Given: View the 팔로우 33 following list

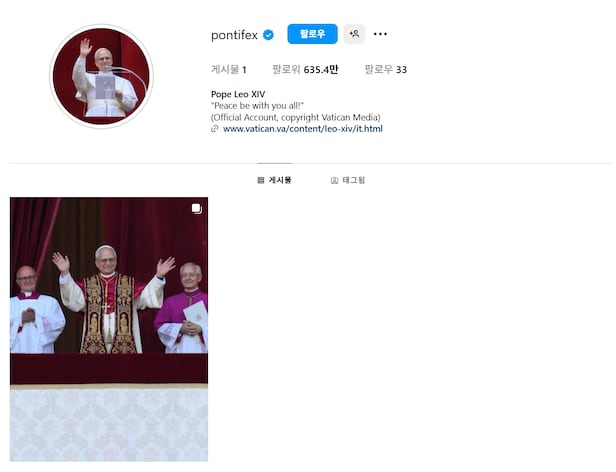Looking at the screenshot, I should (386, 70).
